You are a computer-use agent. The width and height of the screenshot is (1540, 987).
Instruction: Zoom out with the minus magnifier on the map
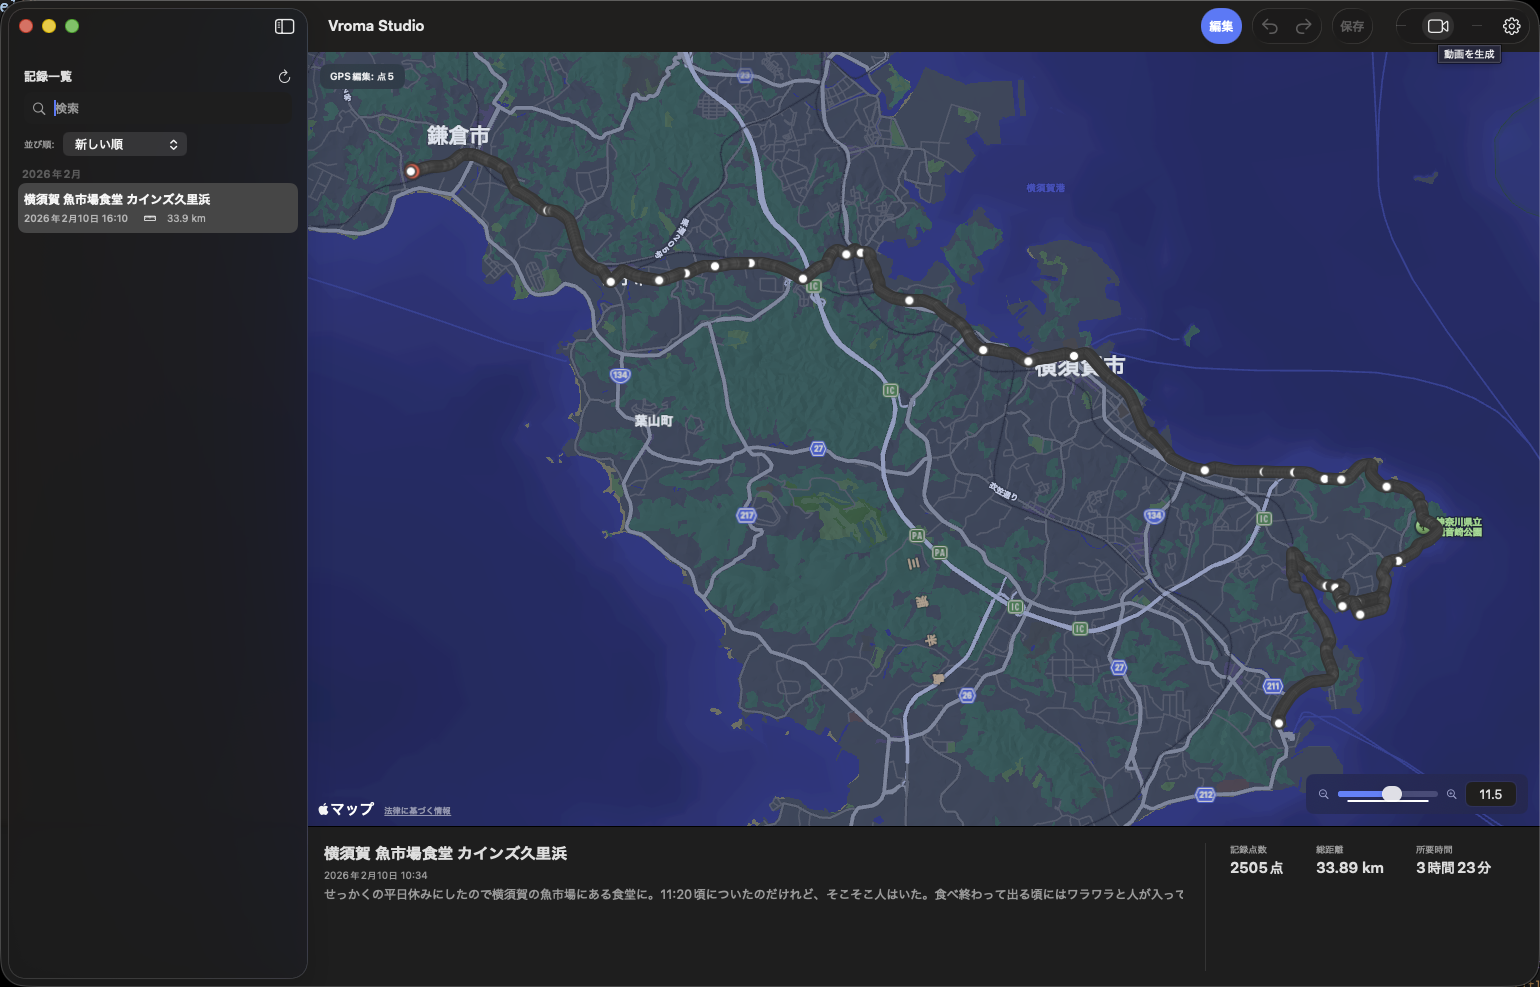click(x=1323, y=794)
